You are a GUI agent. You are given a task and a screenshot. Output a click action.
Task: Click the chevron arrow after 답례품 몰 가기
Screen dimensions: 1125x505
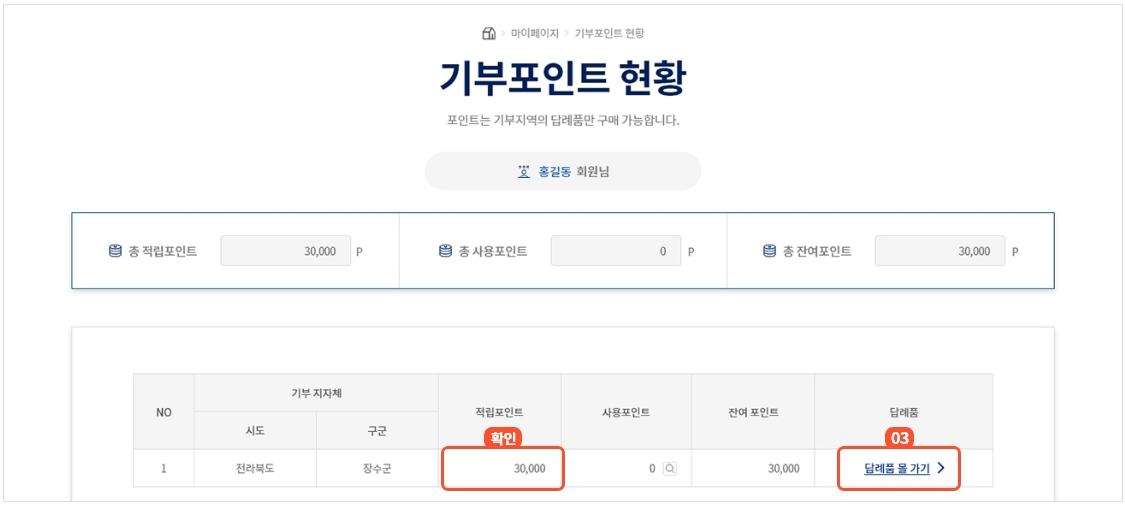[x=941, y=468]
